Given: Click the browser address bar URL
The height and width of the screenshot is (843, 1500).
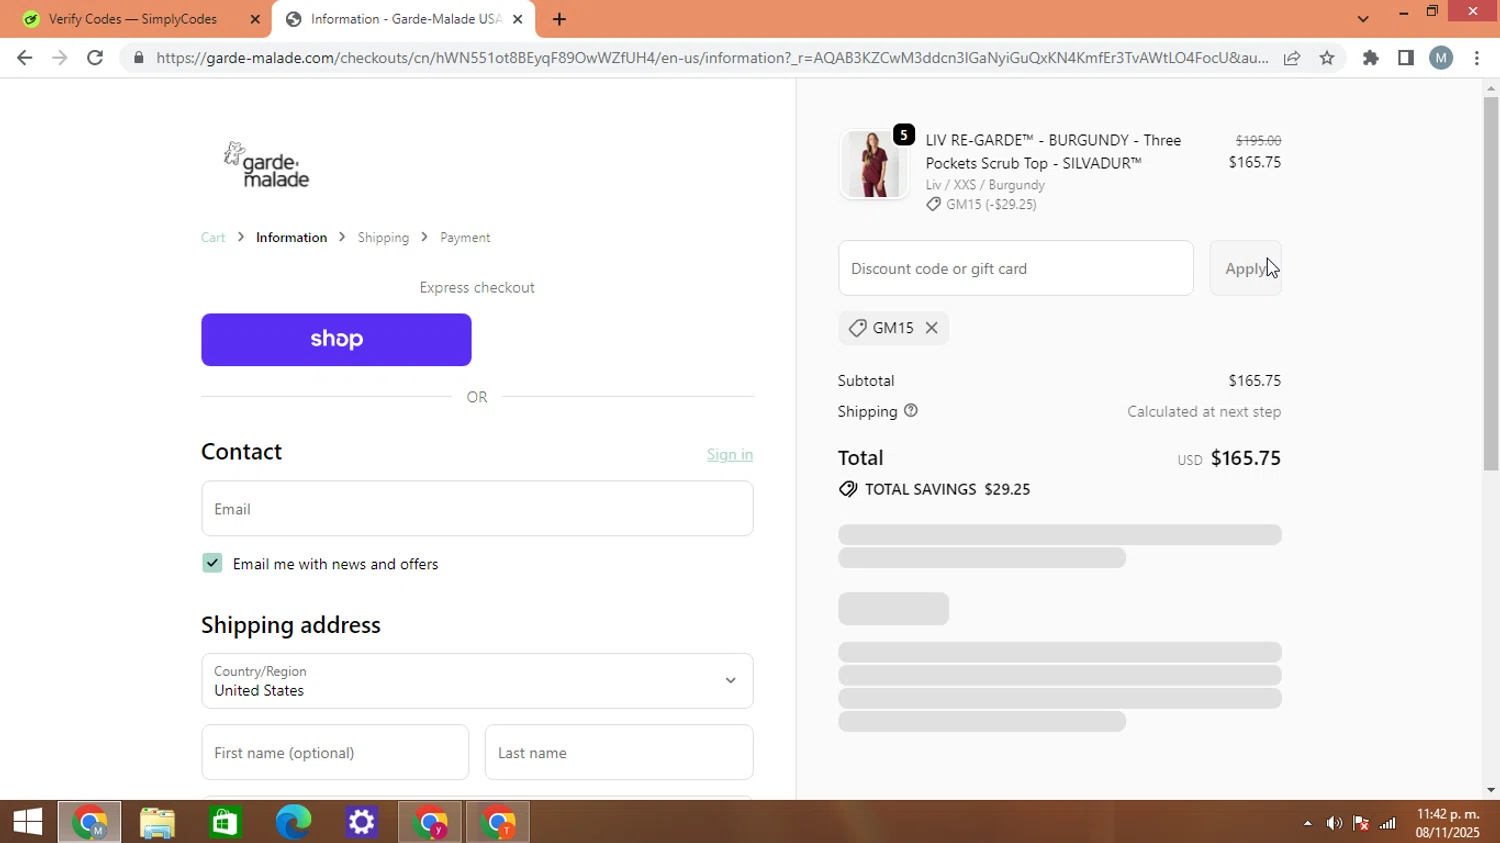Looking at the screenshot, I should click(712, 58).
